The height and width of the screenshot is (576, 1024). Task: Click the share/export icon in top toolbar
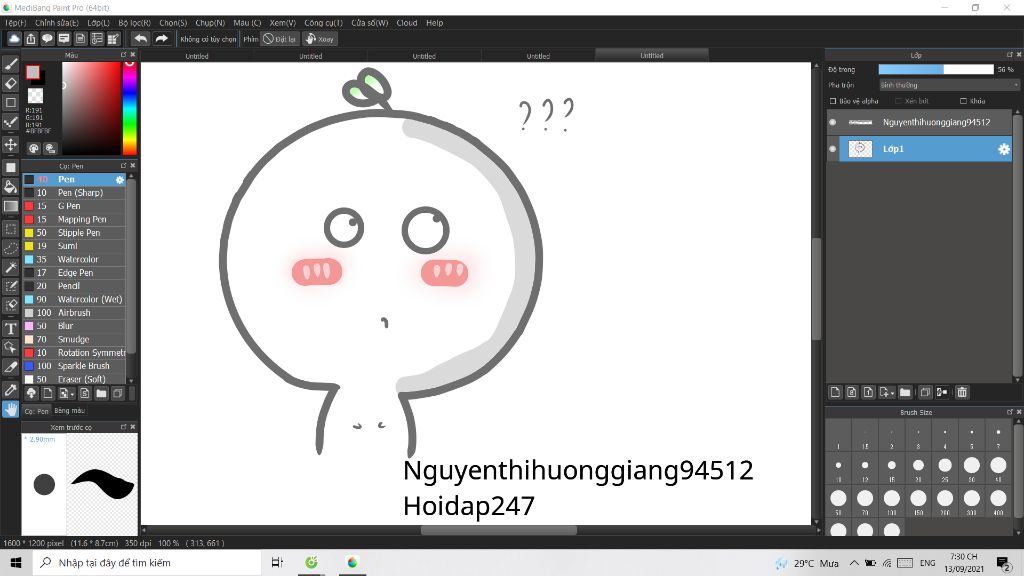pyautogui.click(x=31, y=39)
